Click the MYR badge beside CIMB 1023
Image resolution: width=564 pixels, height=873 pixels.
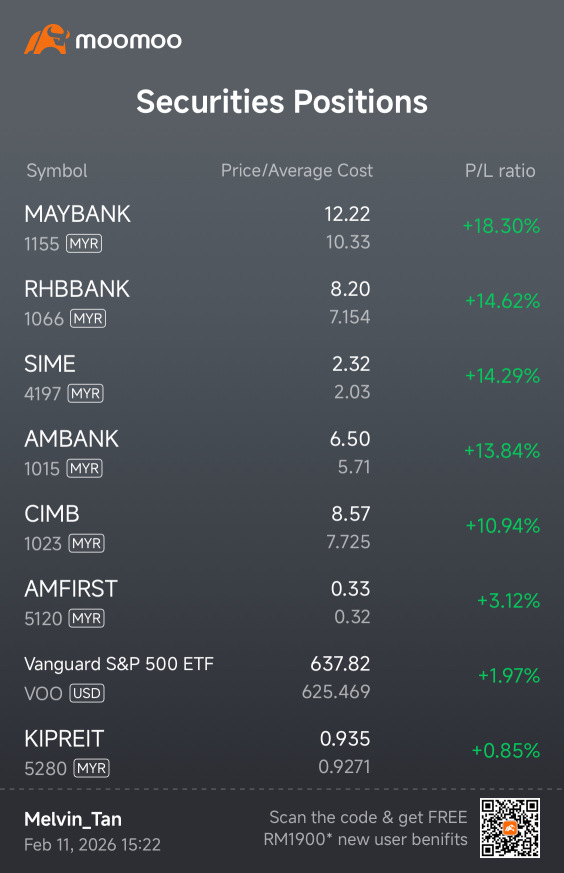(x=86, y=543)
